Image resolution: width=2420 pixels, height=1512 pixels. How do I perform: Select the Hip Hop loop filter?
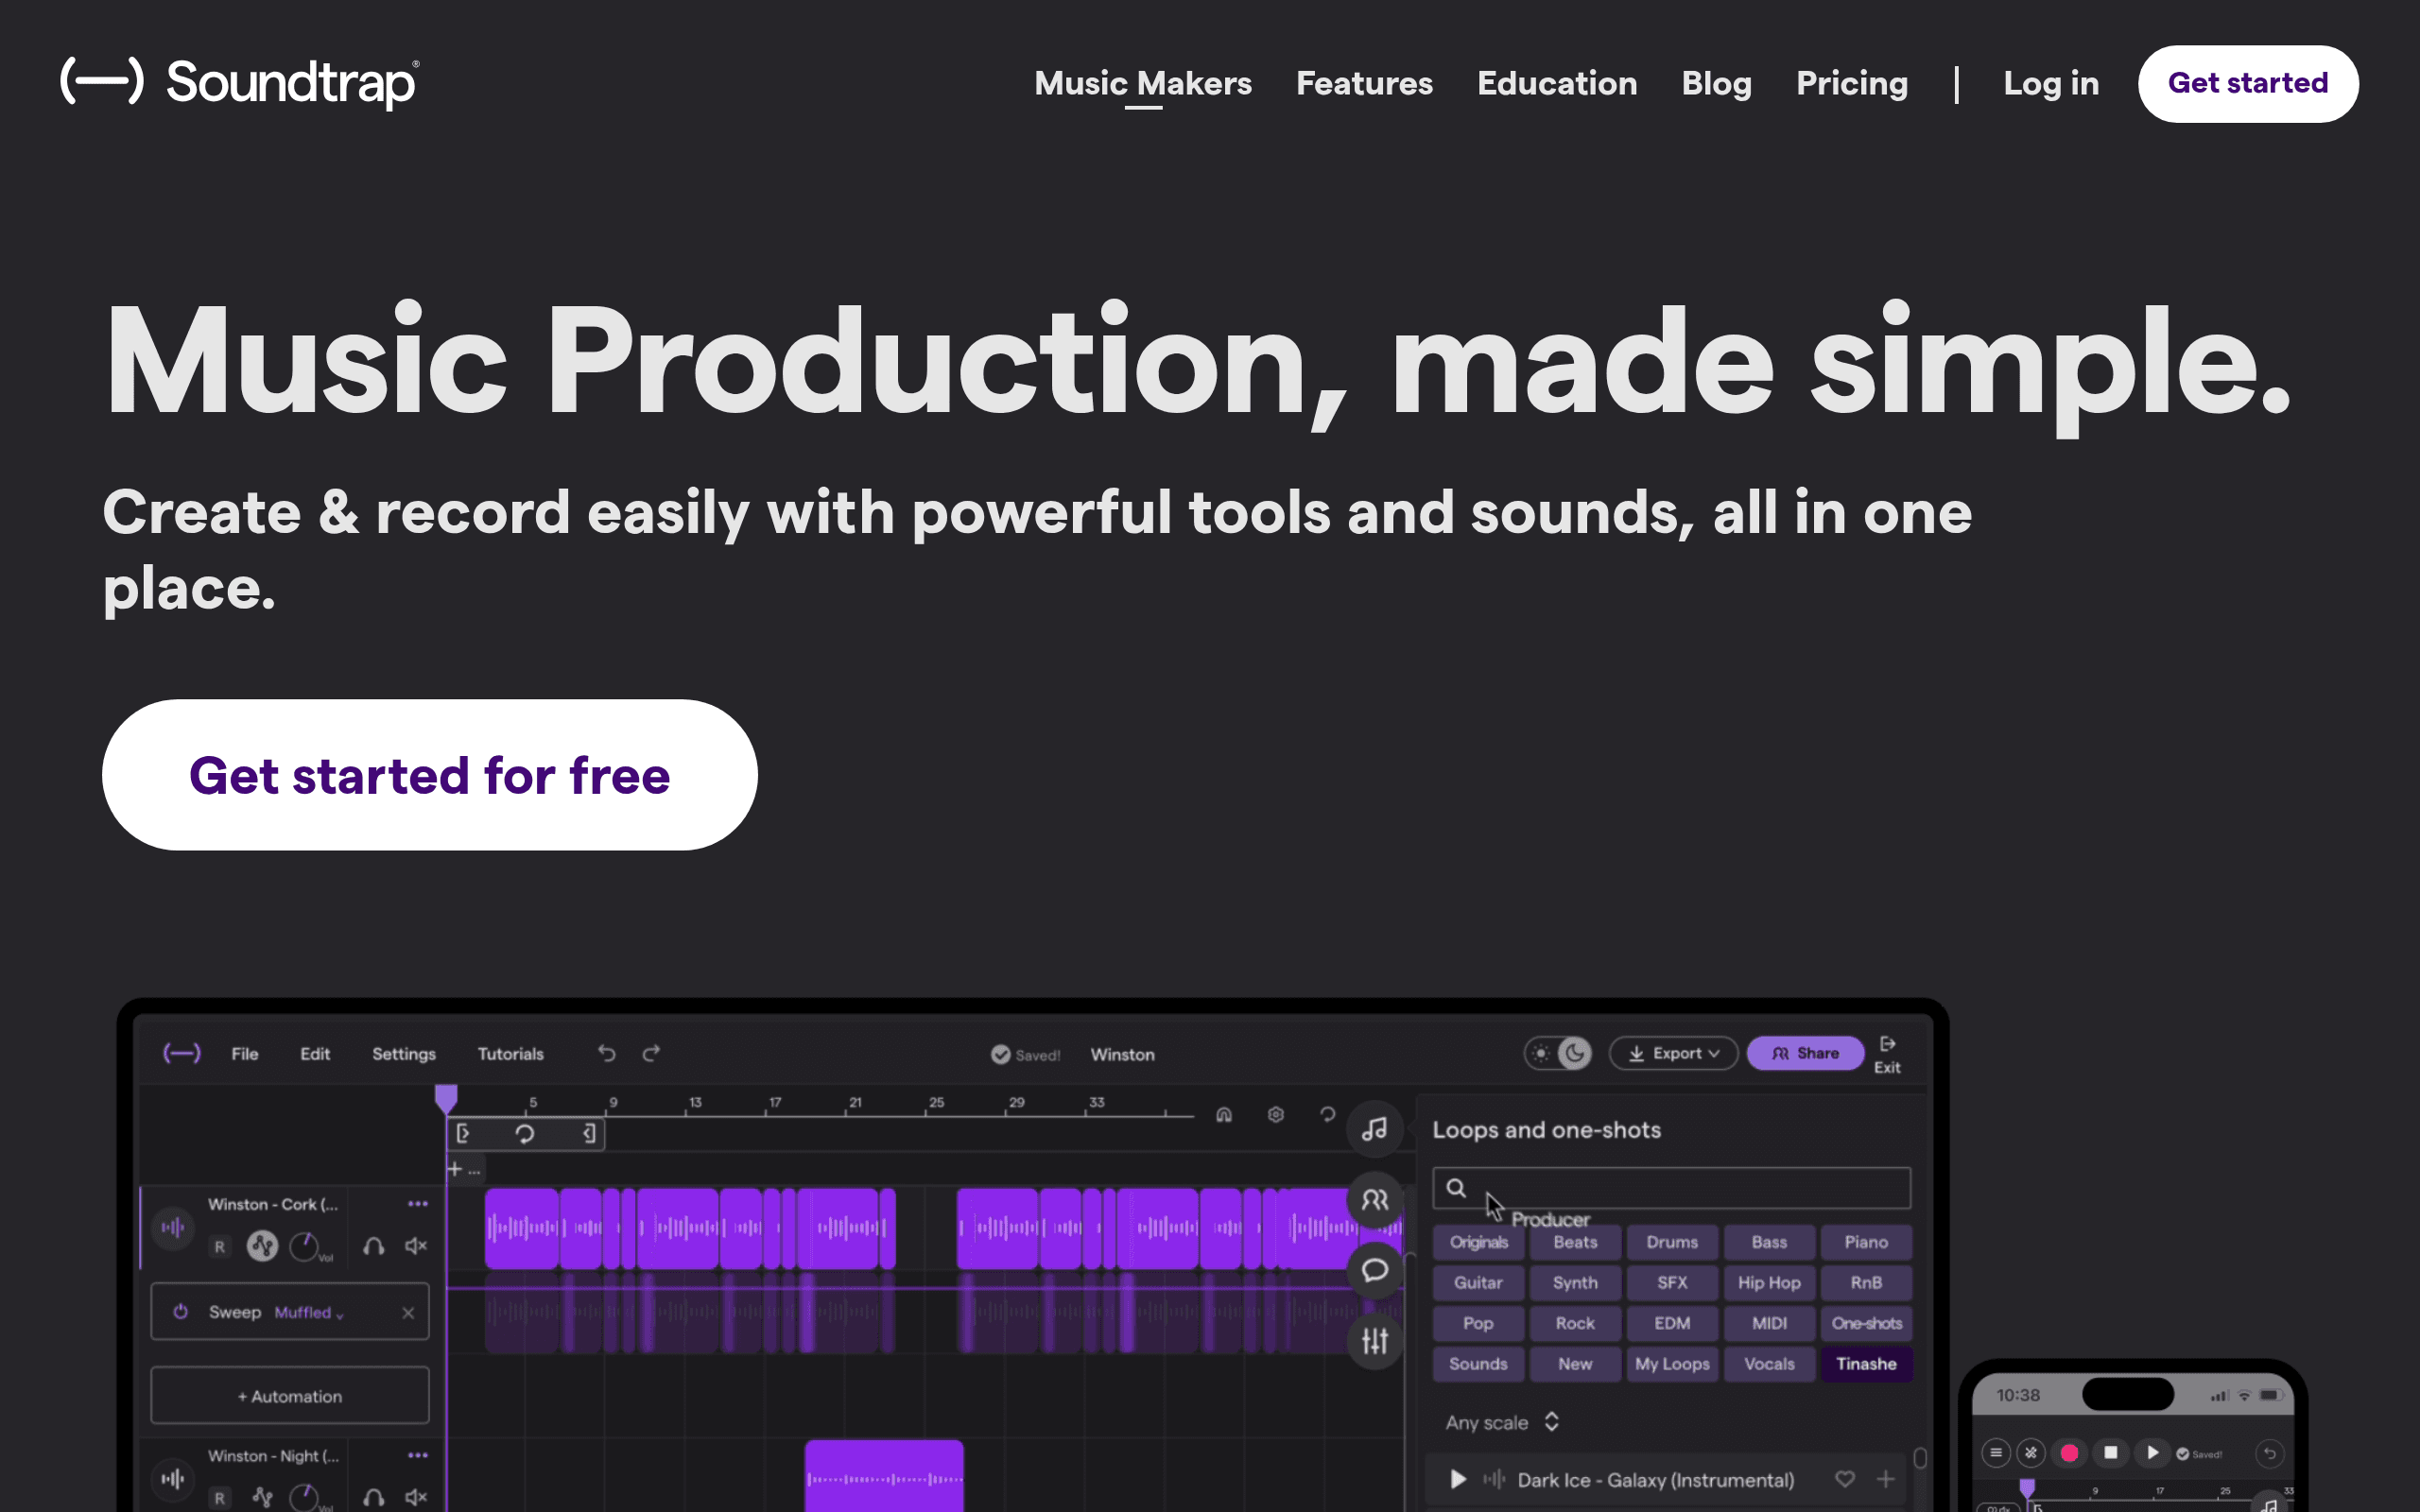[1769, 1283]
